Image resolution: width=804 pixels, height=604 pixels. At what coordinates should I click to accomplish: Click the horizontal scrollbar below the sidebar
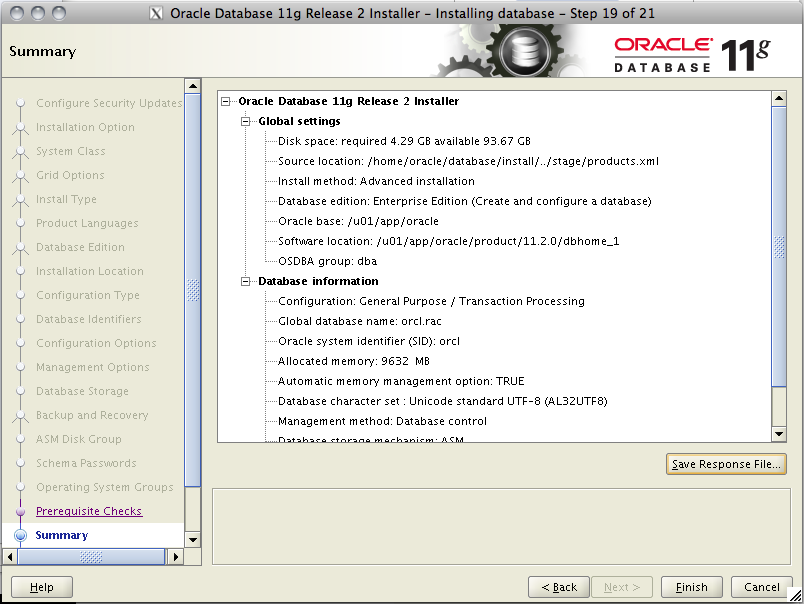(x=90, y=559)
